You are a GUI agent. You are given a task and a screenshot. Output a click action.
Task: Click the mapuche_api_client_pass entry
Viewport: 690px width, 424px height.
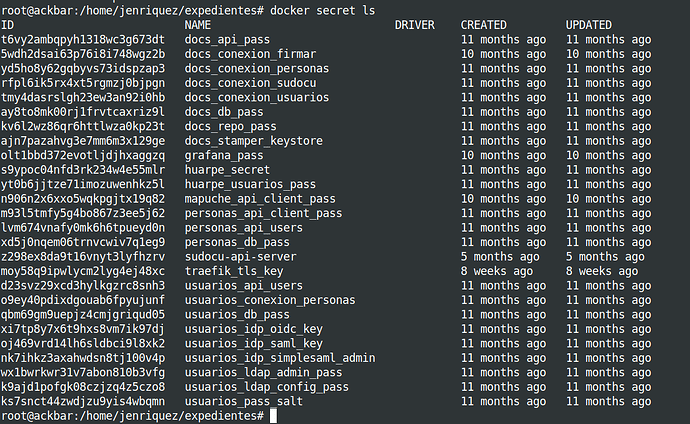coord(260,199)
